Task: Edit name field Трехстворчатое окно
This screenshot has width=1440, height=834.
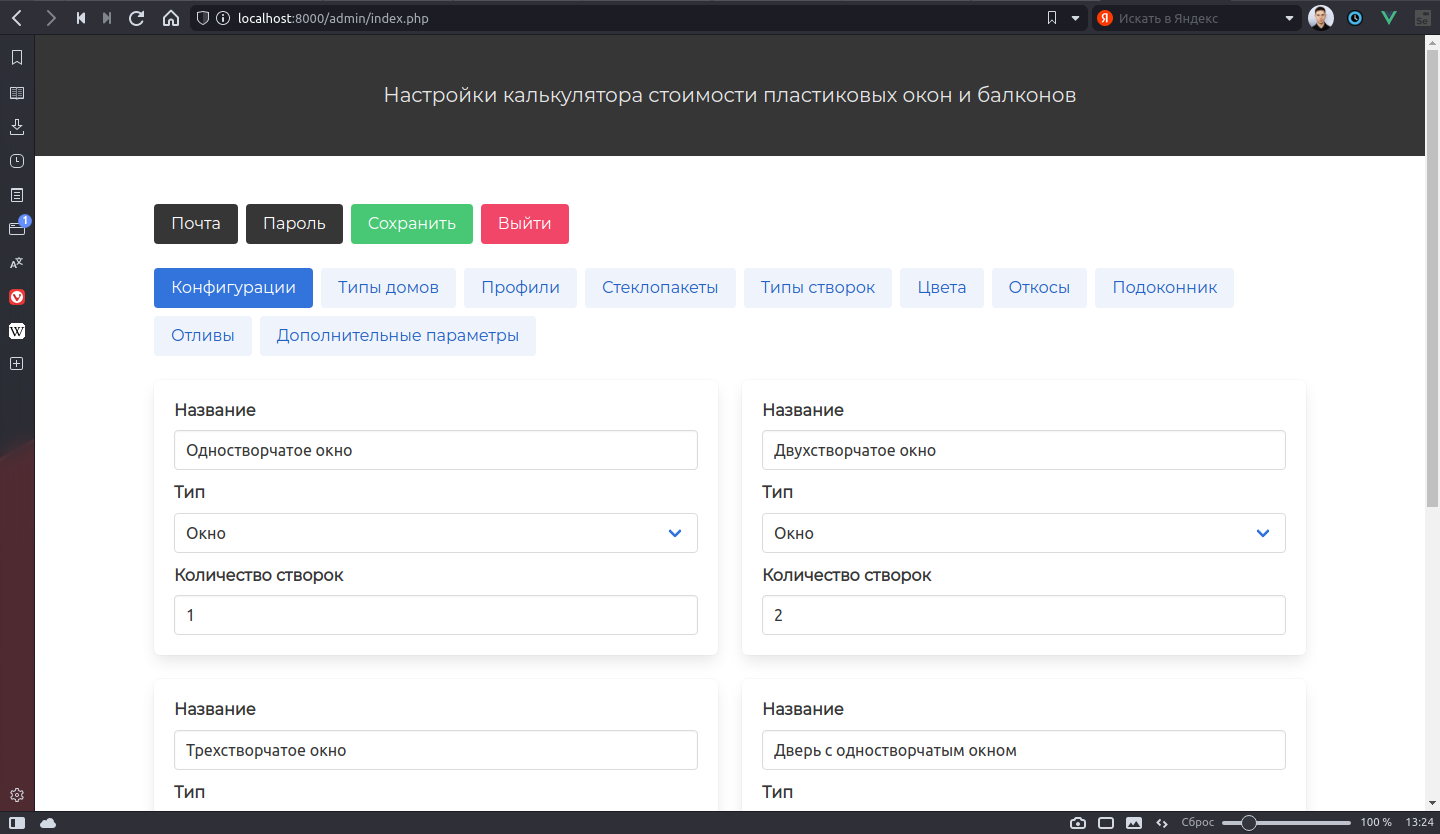Action: pyautogui.click(x=436, y=750)
